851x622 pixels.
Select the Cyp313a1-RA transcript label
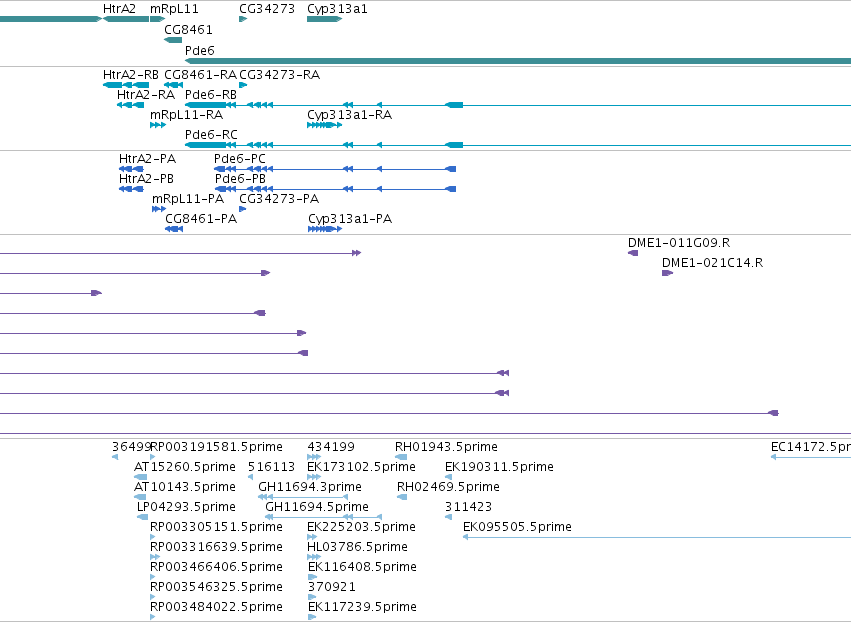(350, 115)
